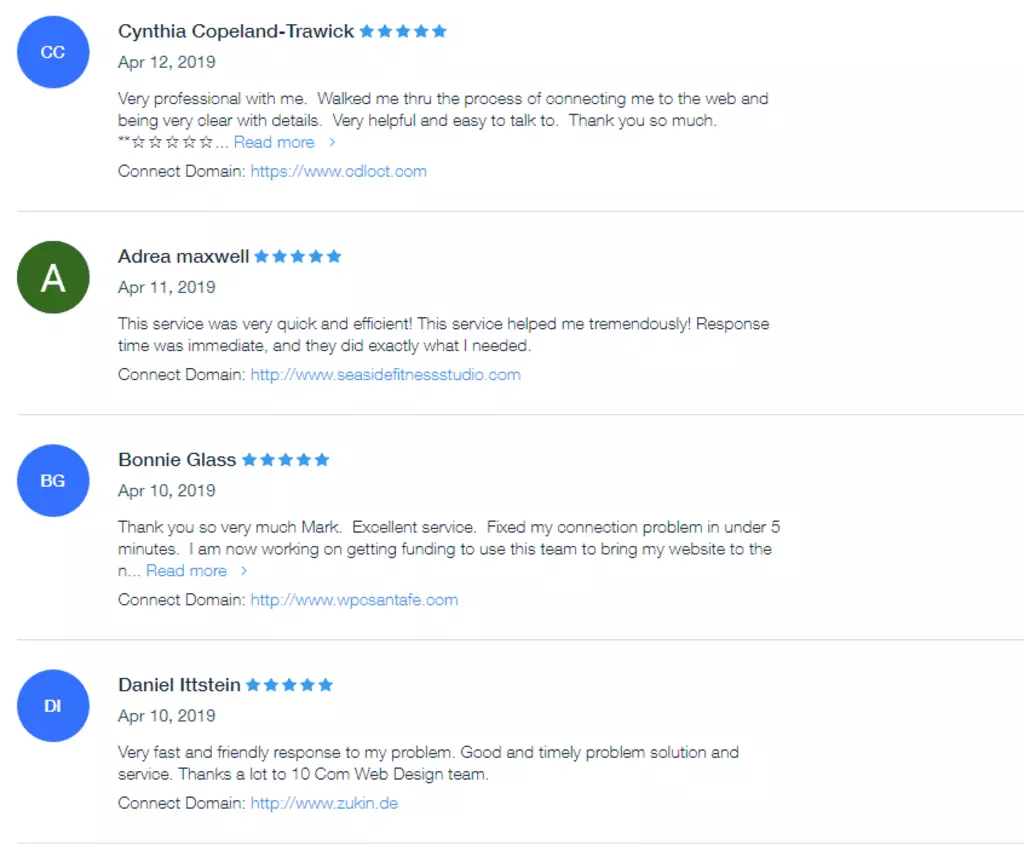Image resolution: width=1024 pixels, height=845 pixels.
Task: Click reviewer name Cynthia Copeland-Trawick
Action: coord(236,31)
